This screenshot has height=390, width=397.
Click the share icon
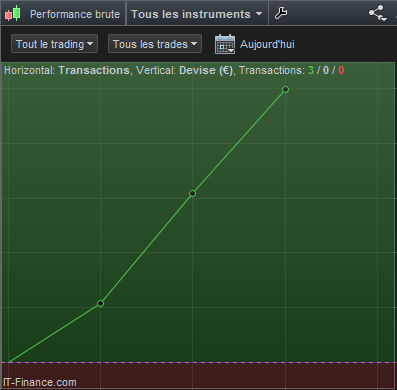[377, 13]
